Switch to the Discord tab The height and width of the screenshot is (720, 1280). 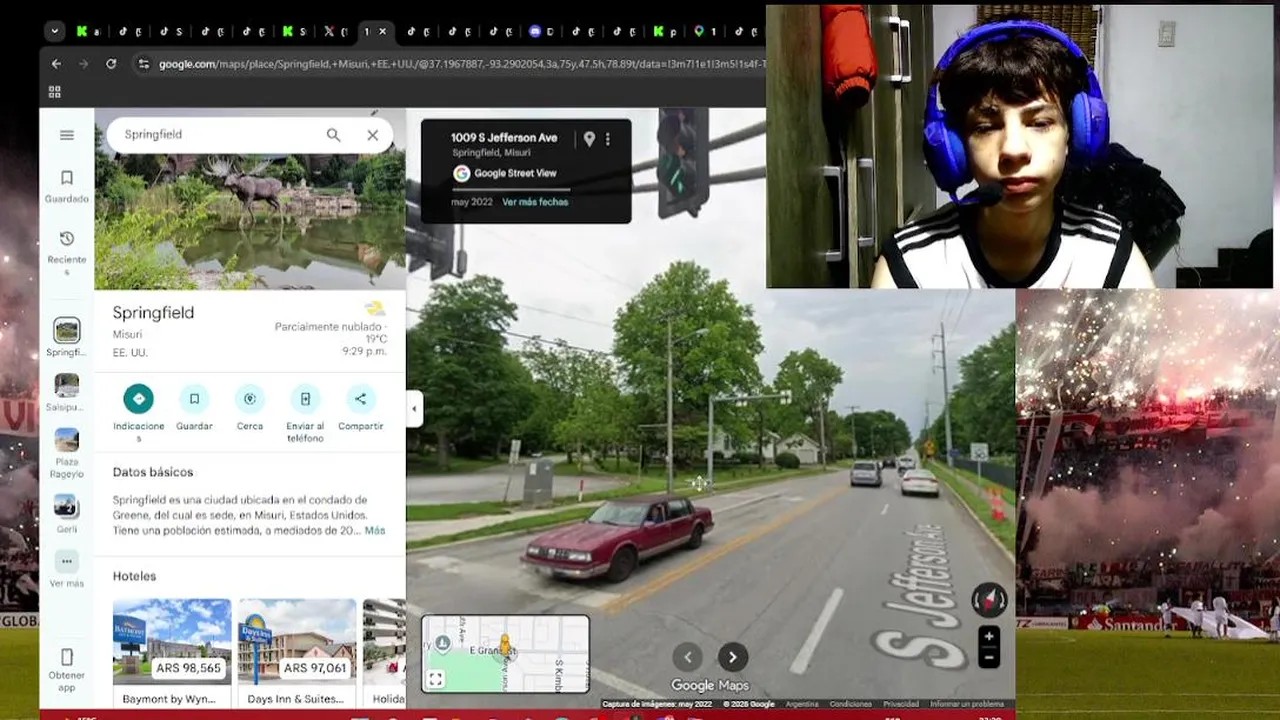540,31
